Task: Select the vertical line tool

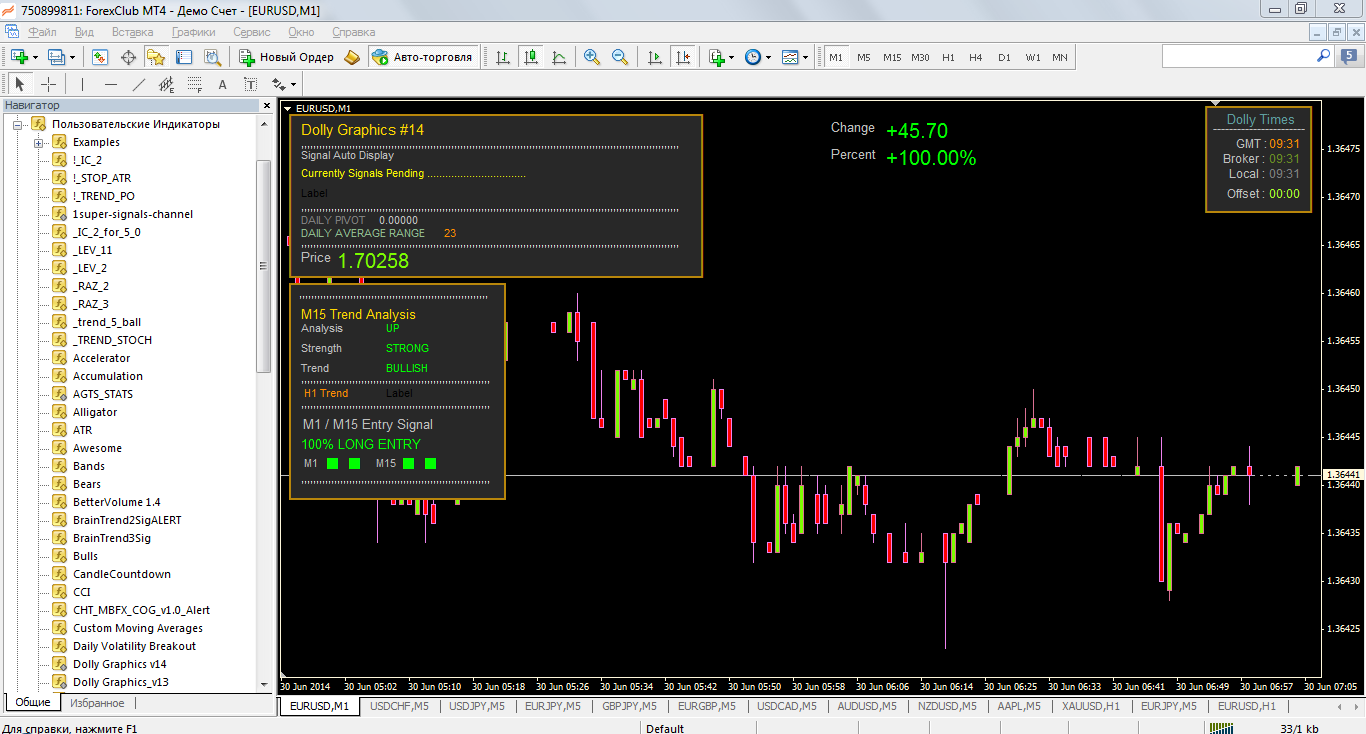Action: click(x=82, y=85)
